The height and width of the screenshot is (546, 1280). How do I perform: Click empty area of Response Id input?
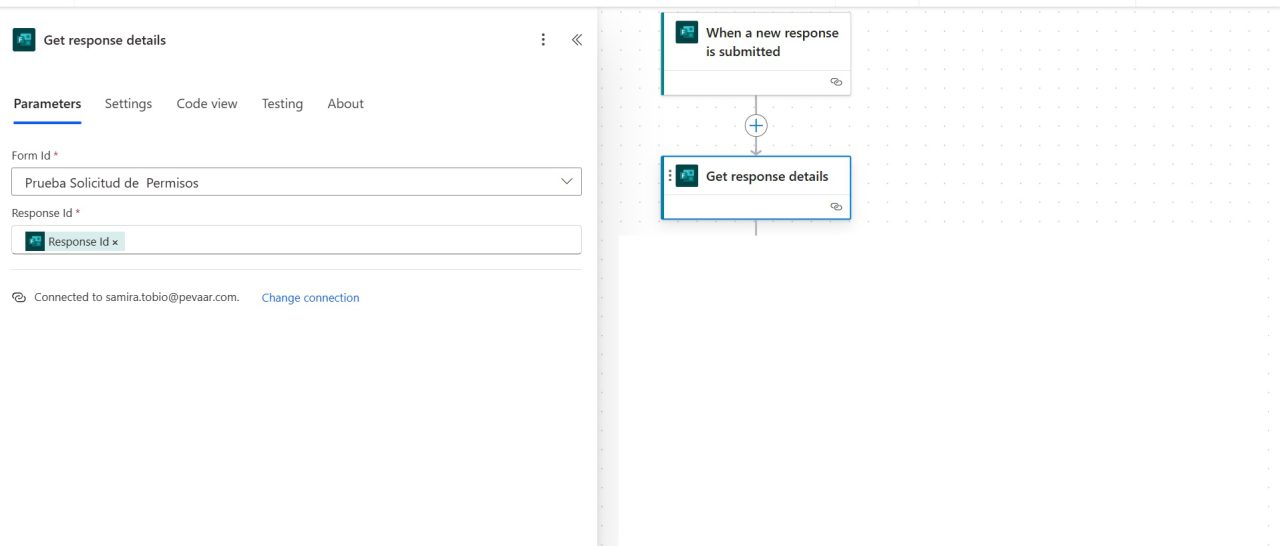[350, 241]
